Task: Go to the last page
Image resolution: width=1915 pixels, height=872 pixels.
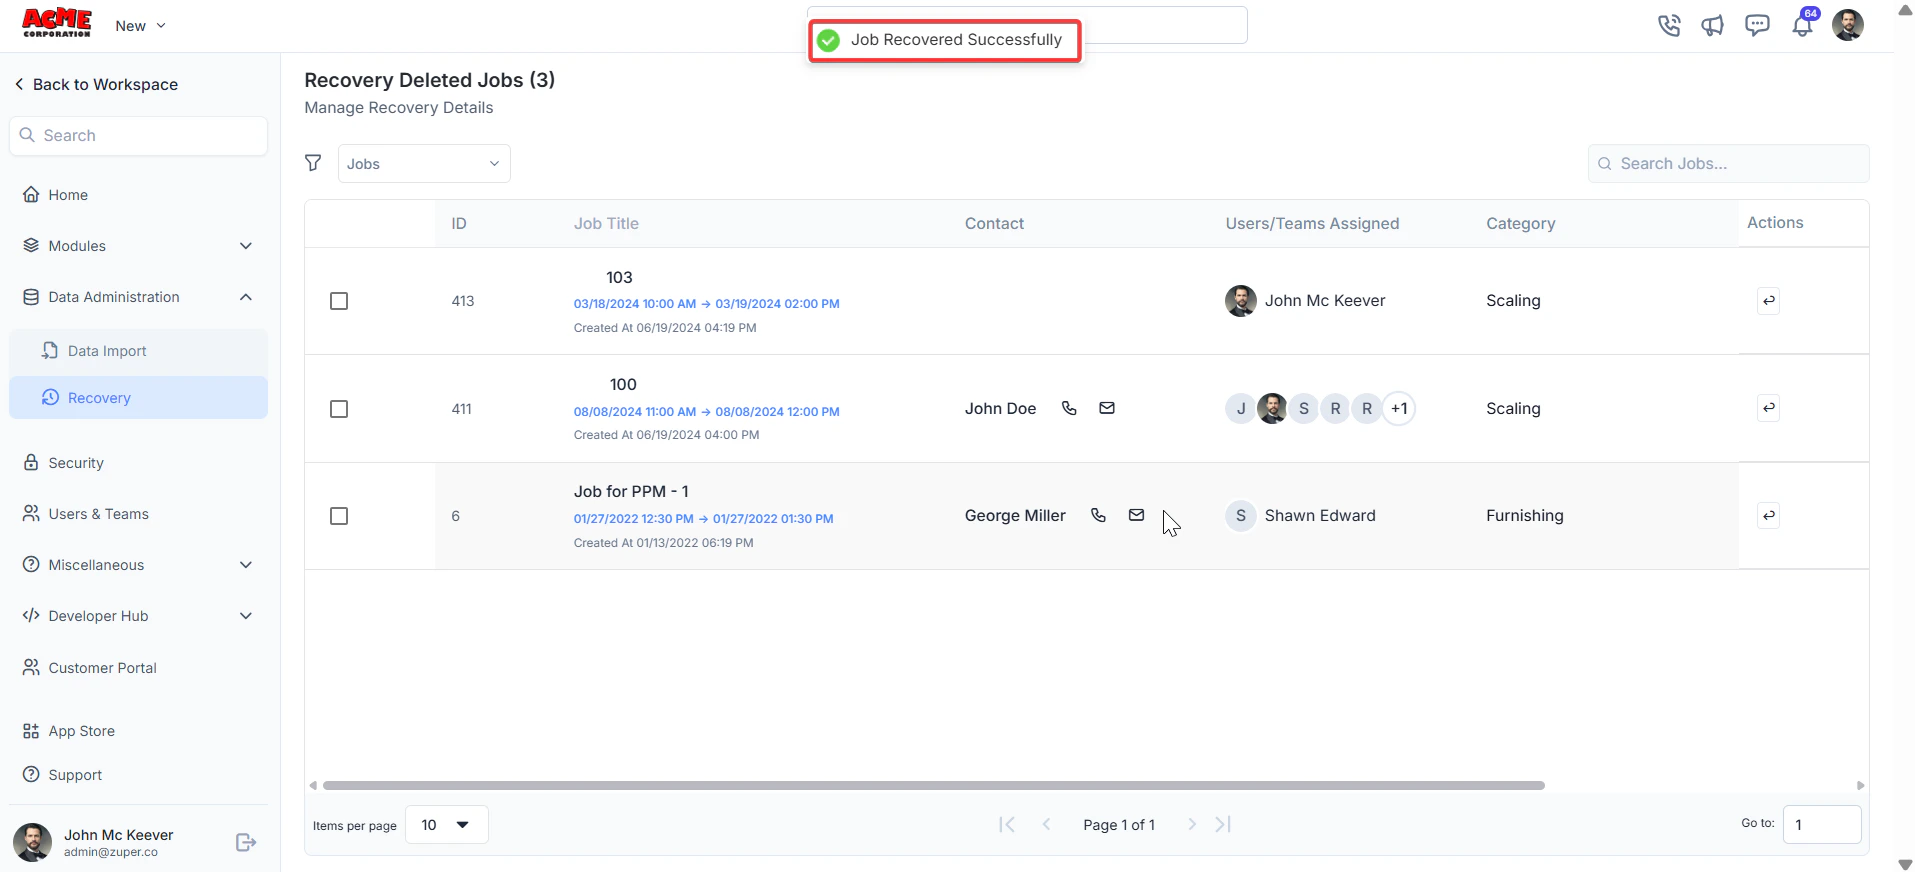Action: click(1223, 824)
